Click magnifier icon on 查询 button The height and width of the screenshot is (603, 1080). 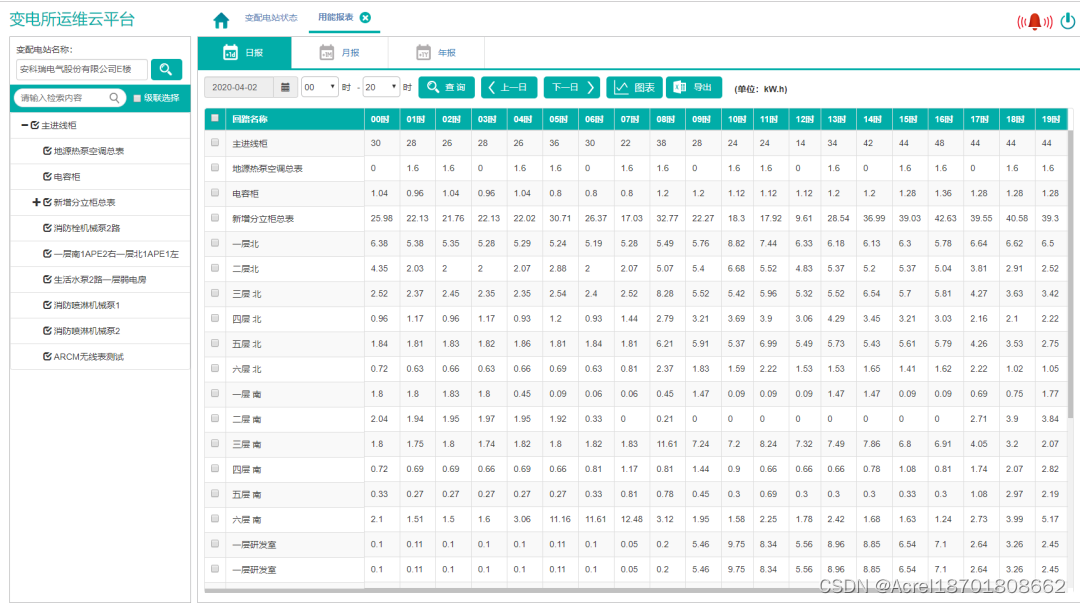(x=433, y=87)
